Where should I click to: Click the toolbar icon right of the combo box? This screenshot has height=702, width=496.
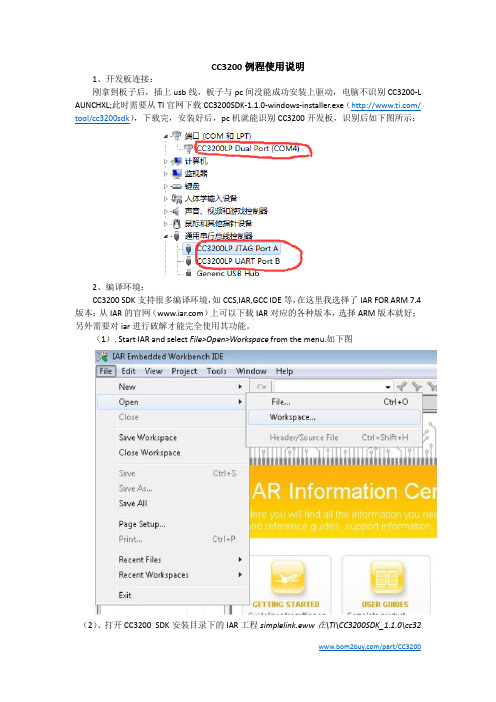[402, 386]
